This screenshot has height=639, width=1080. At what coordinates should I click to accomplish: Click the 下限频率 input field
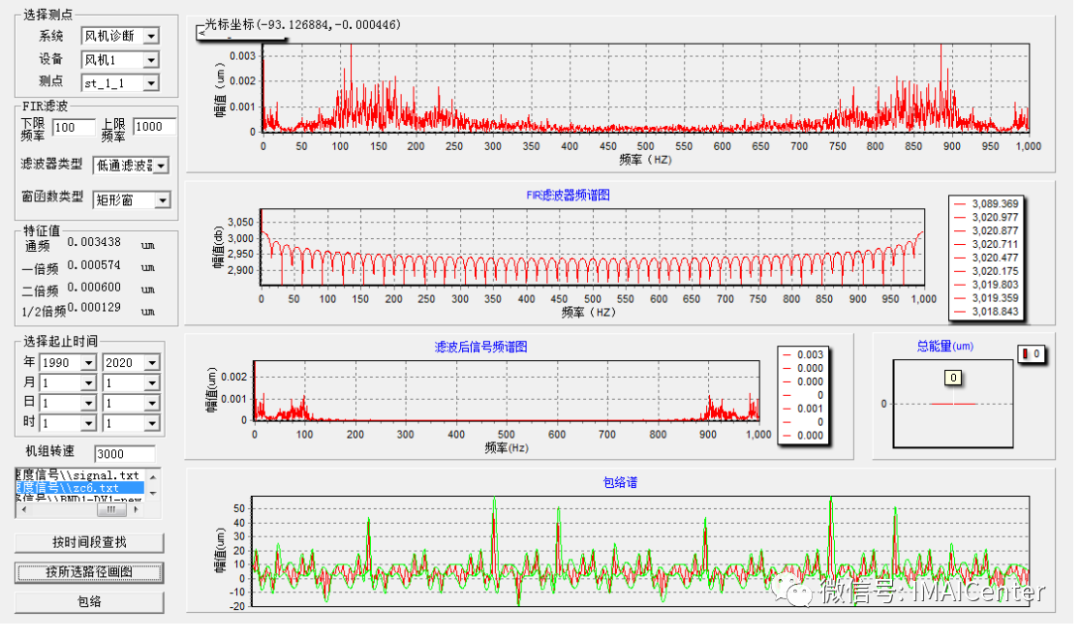tap(73, 127)
